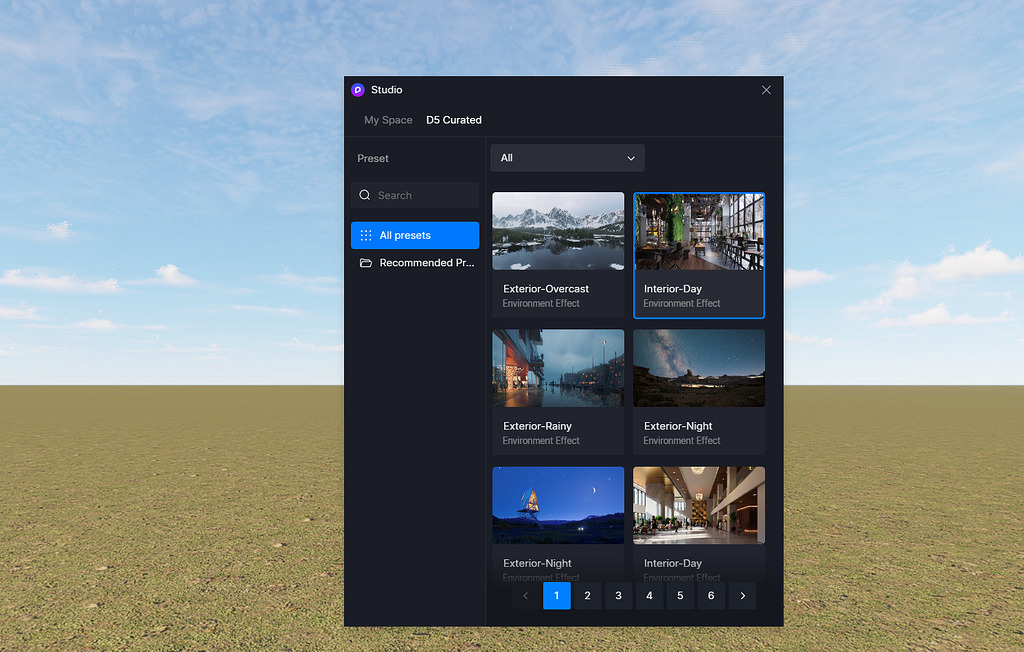Click the magnifier icon in Search box

coord(365,196)
